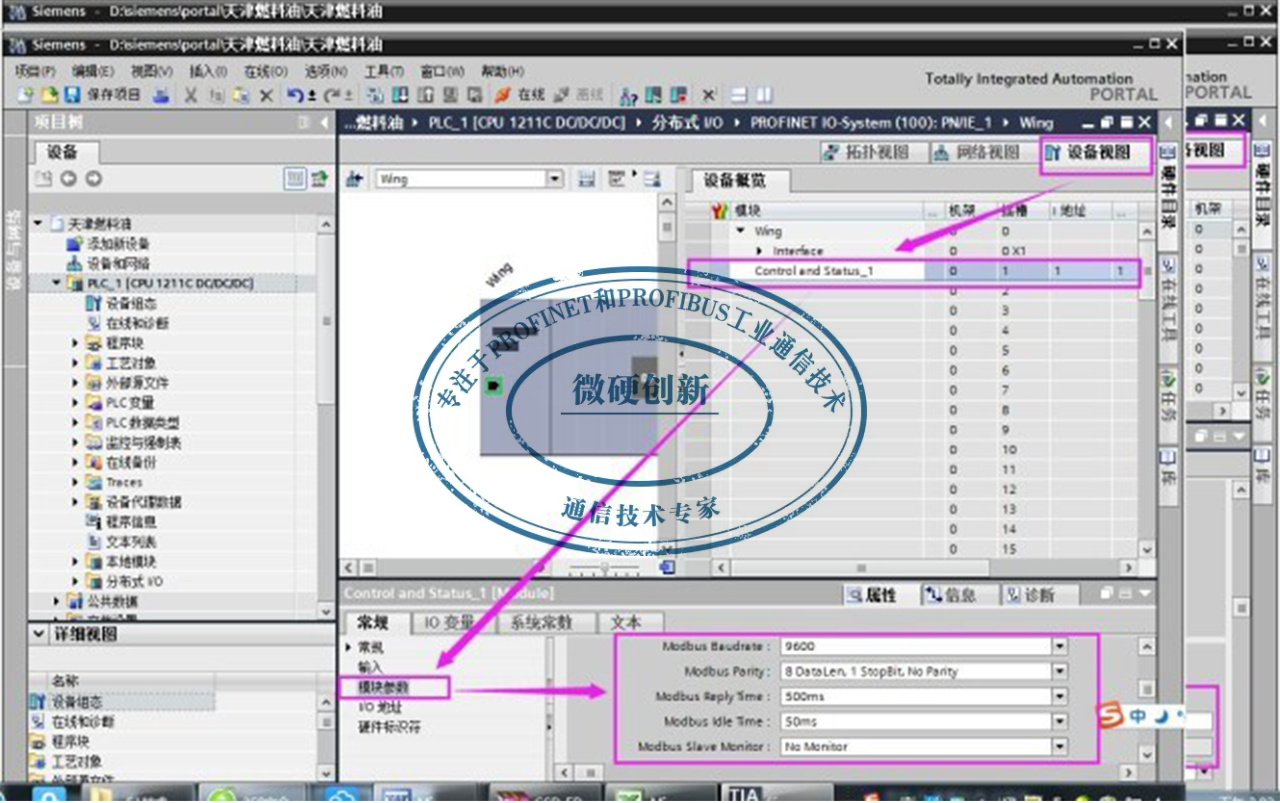Open the Modbus Reply Time dropdown
1280x803 pixels.
[x=1060, y=697]
